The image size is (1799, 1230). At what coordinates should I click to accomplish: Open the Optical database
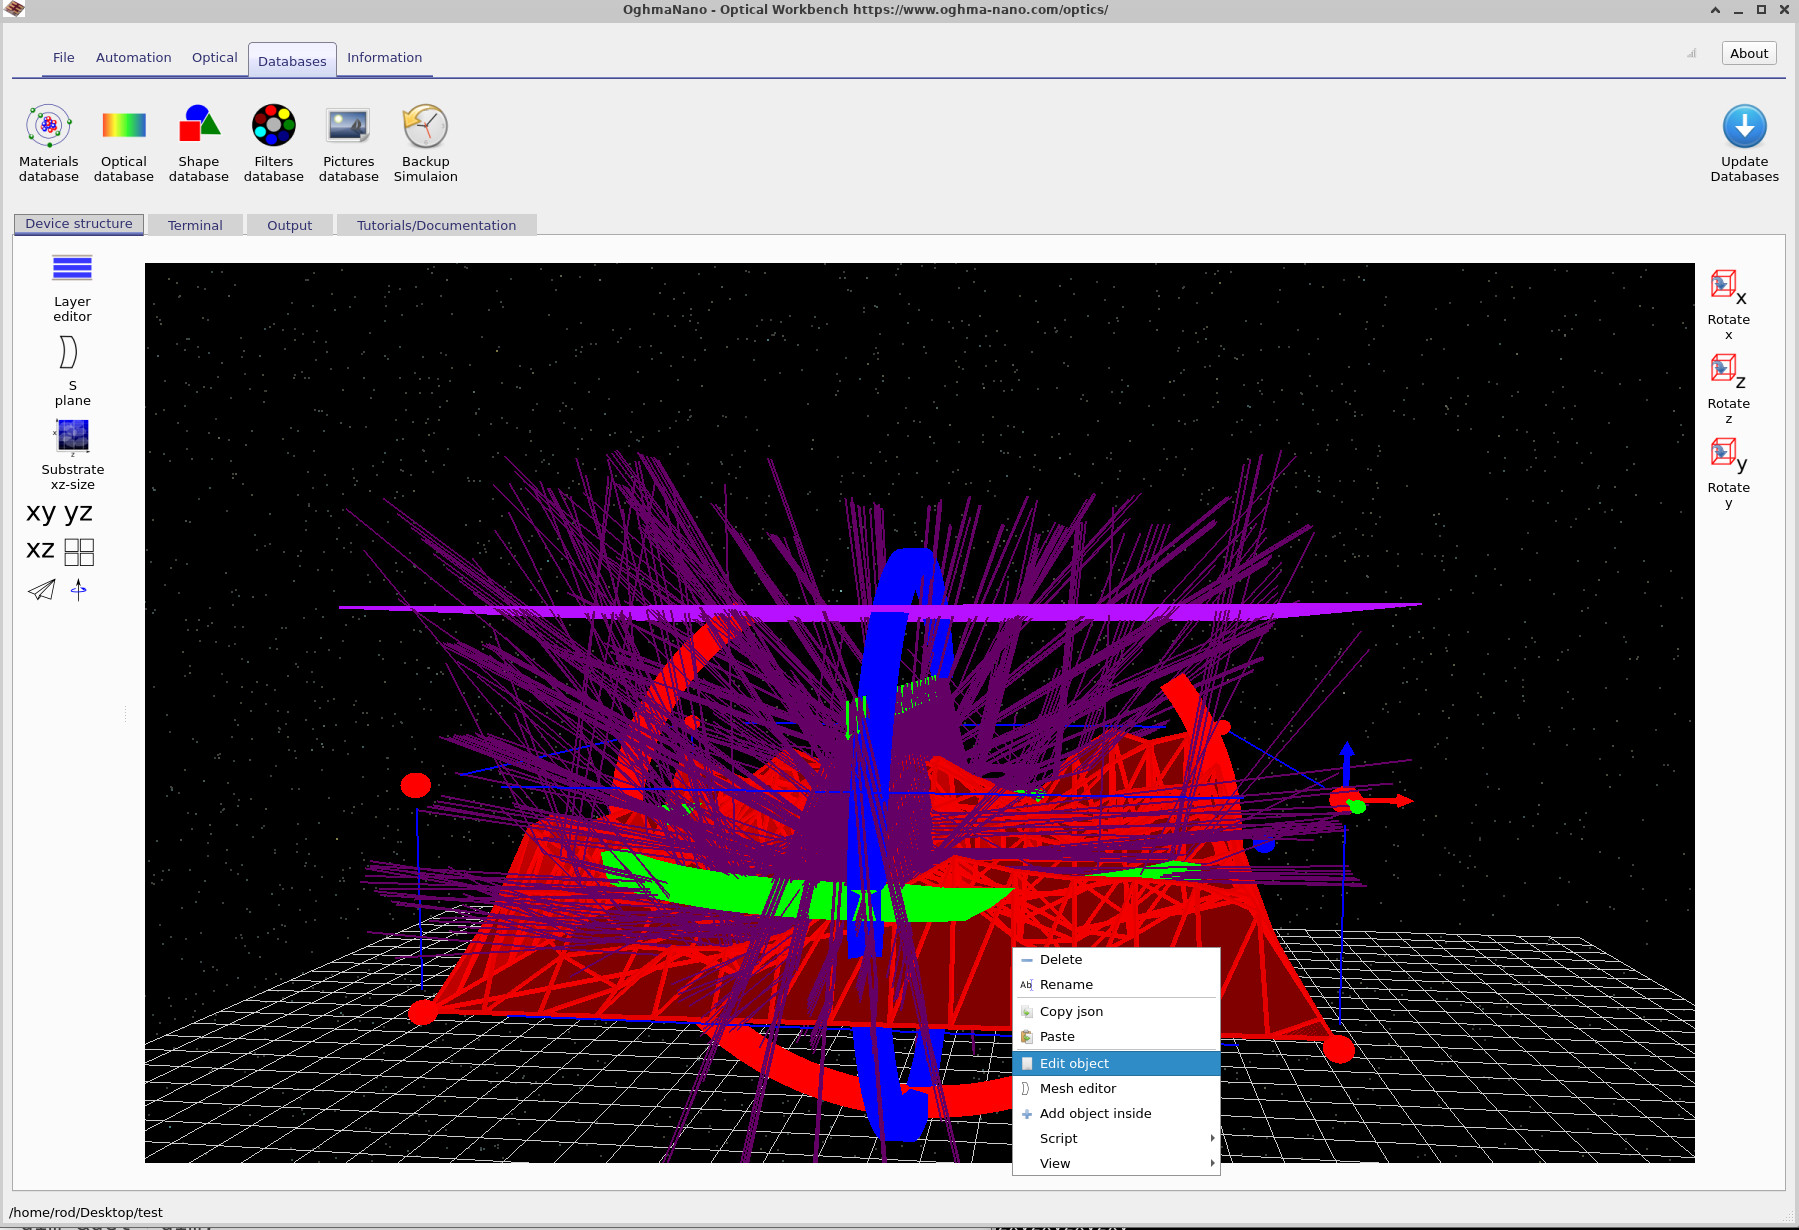click(123, 140)
